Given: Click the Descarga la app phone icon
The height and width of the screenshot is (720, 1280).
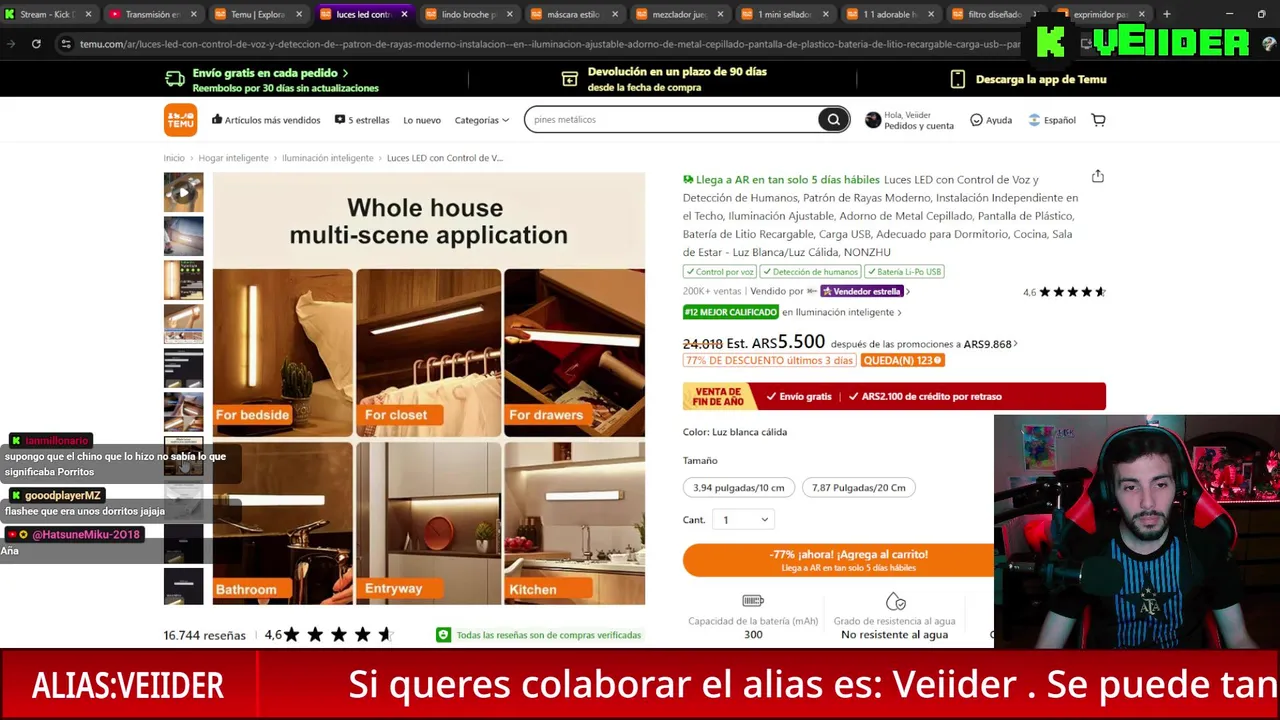Looking at the screenshot, I should [x=957, y=79].
